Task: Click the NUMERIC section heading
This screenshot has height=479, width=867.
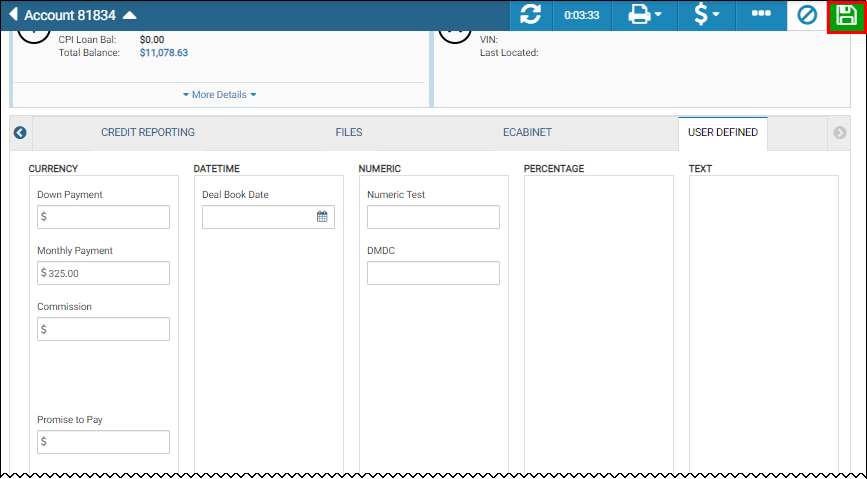Action: [379, 169]
